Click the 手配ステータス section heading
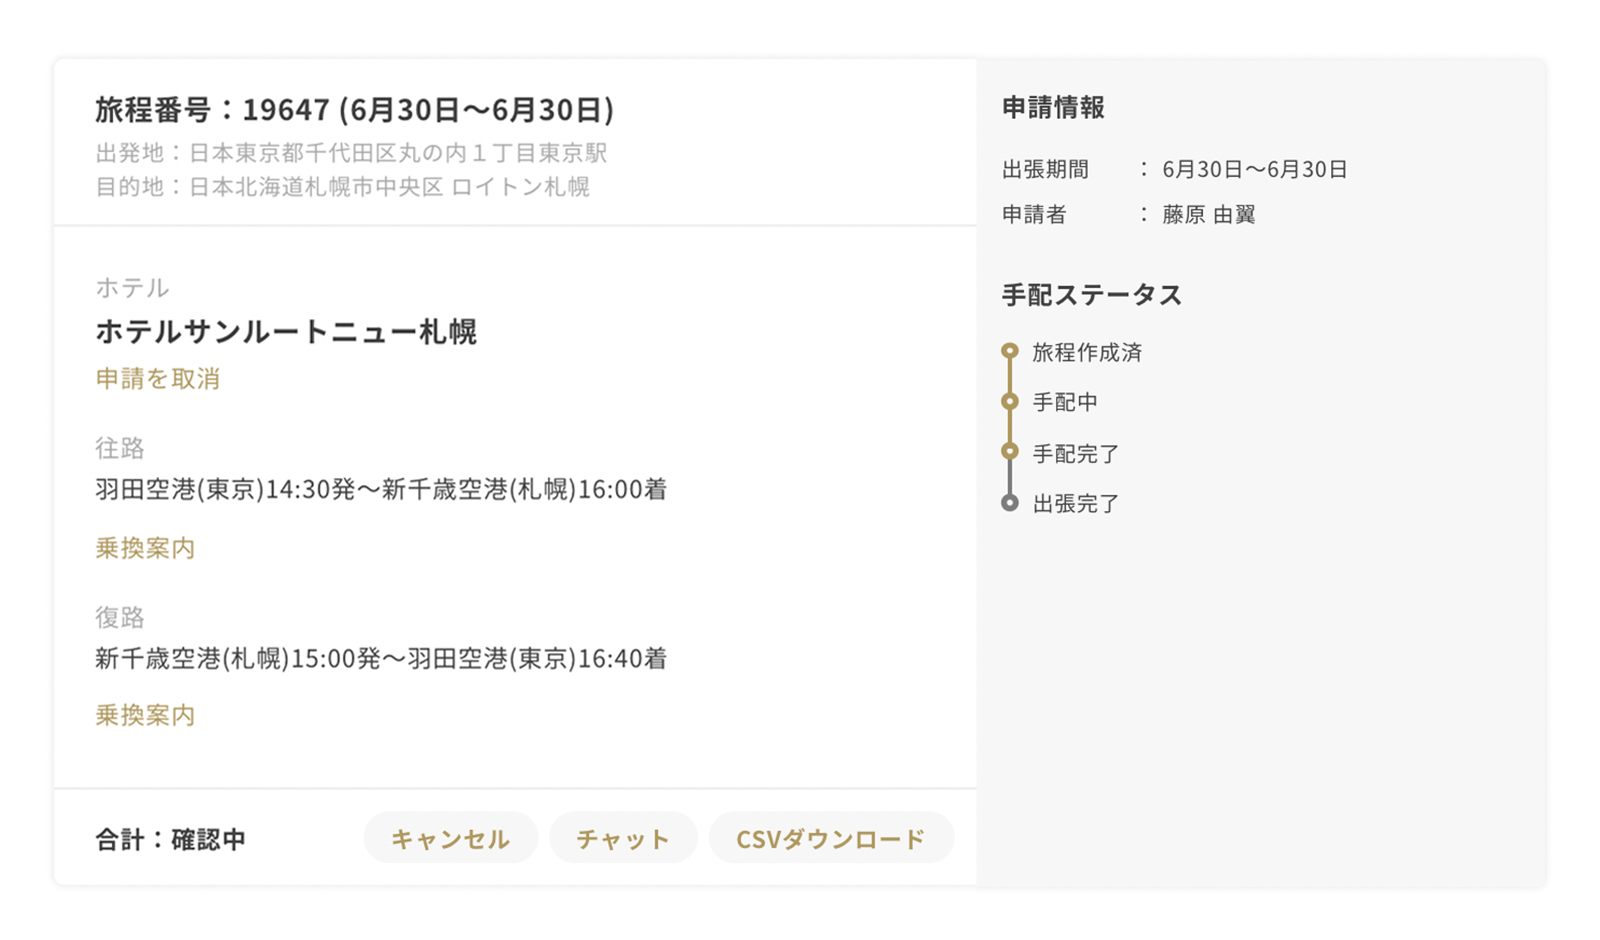 pyautogui.click(x=1092, y=295)
